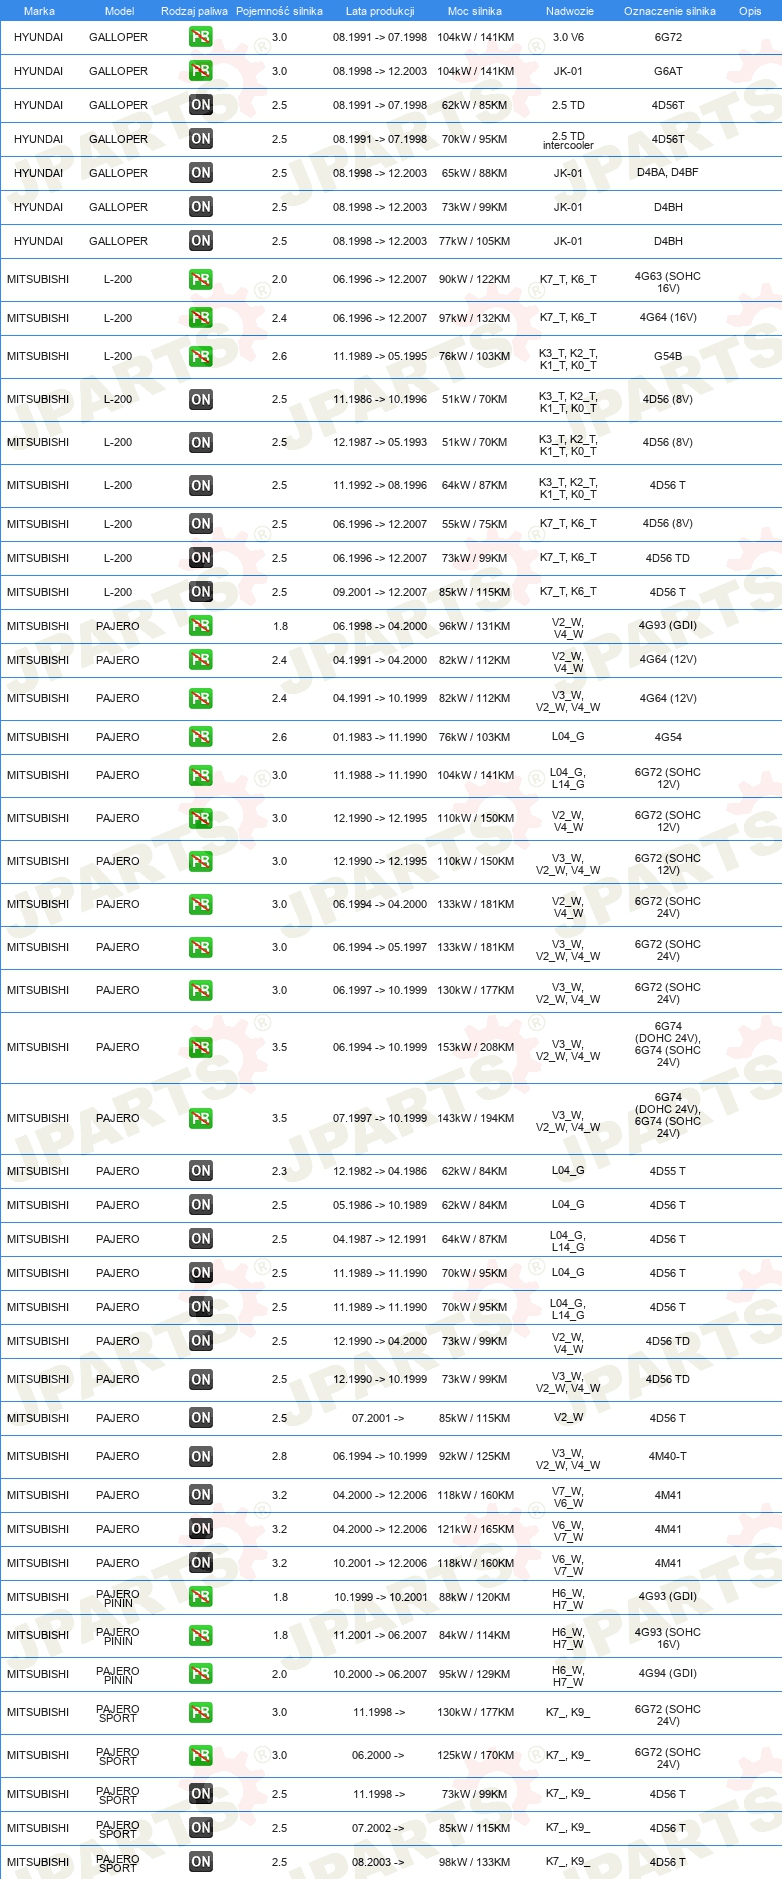Click the 84kW / 114KM power cell

coord(475,1635)
